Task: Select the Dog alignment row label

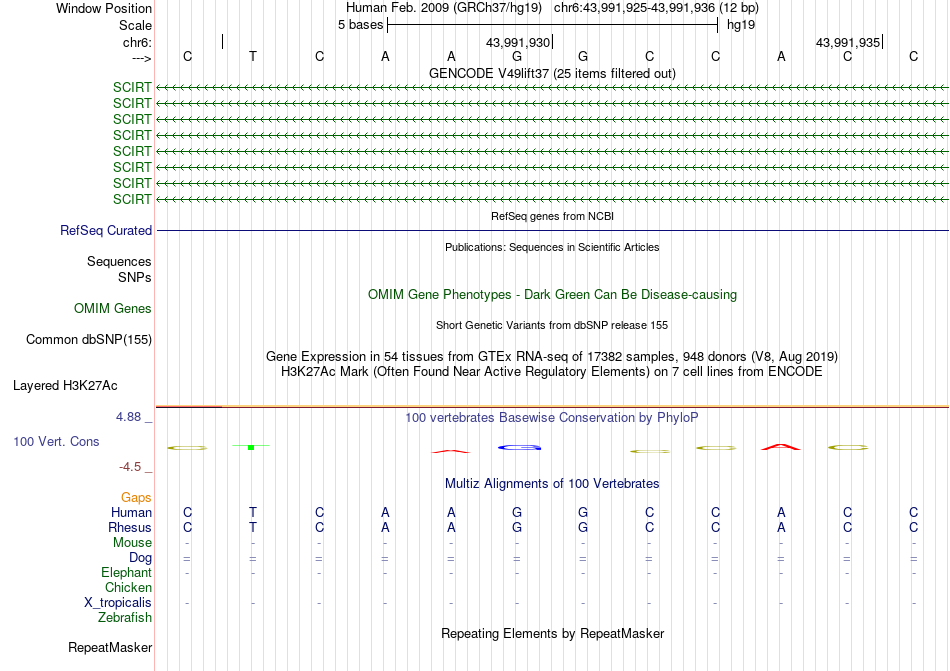Action: point(140,558)
